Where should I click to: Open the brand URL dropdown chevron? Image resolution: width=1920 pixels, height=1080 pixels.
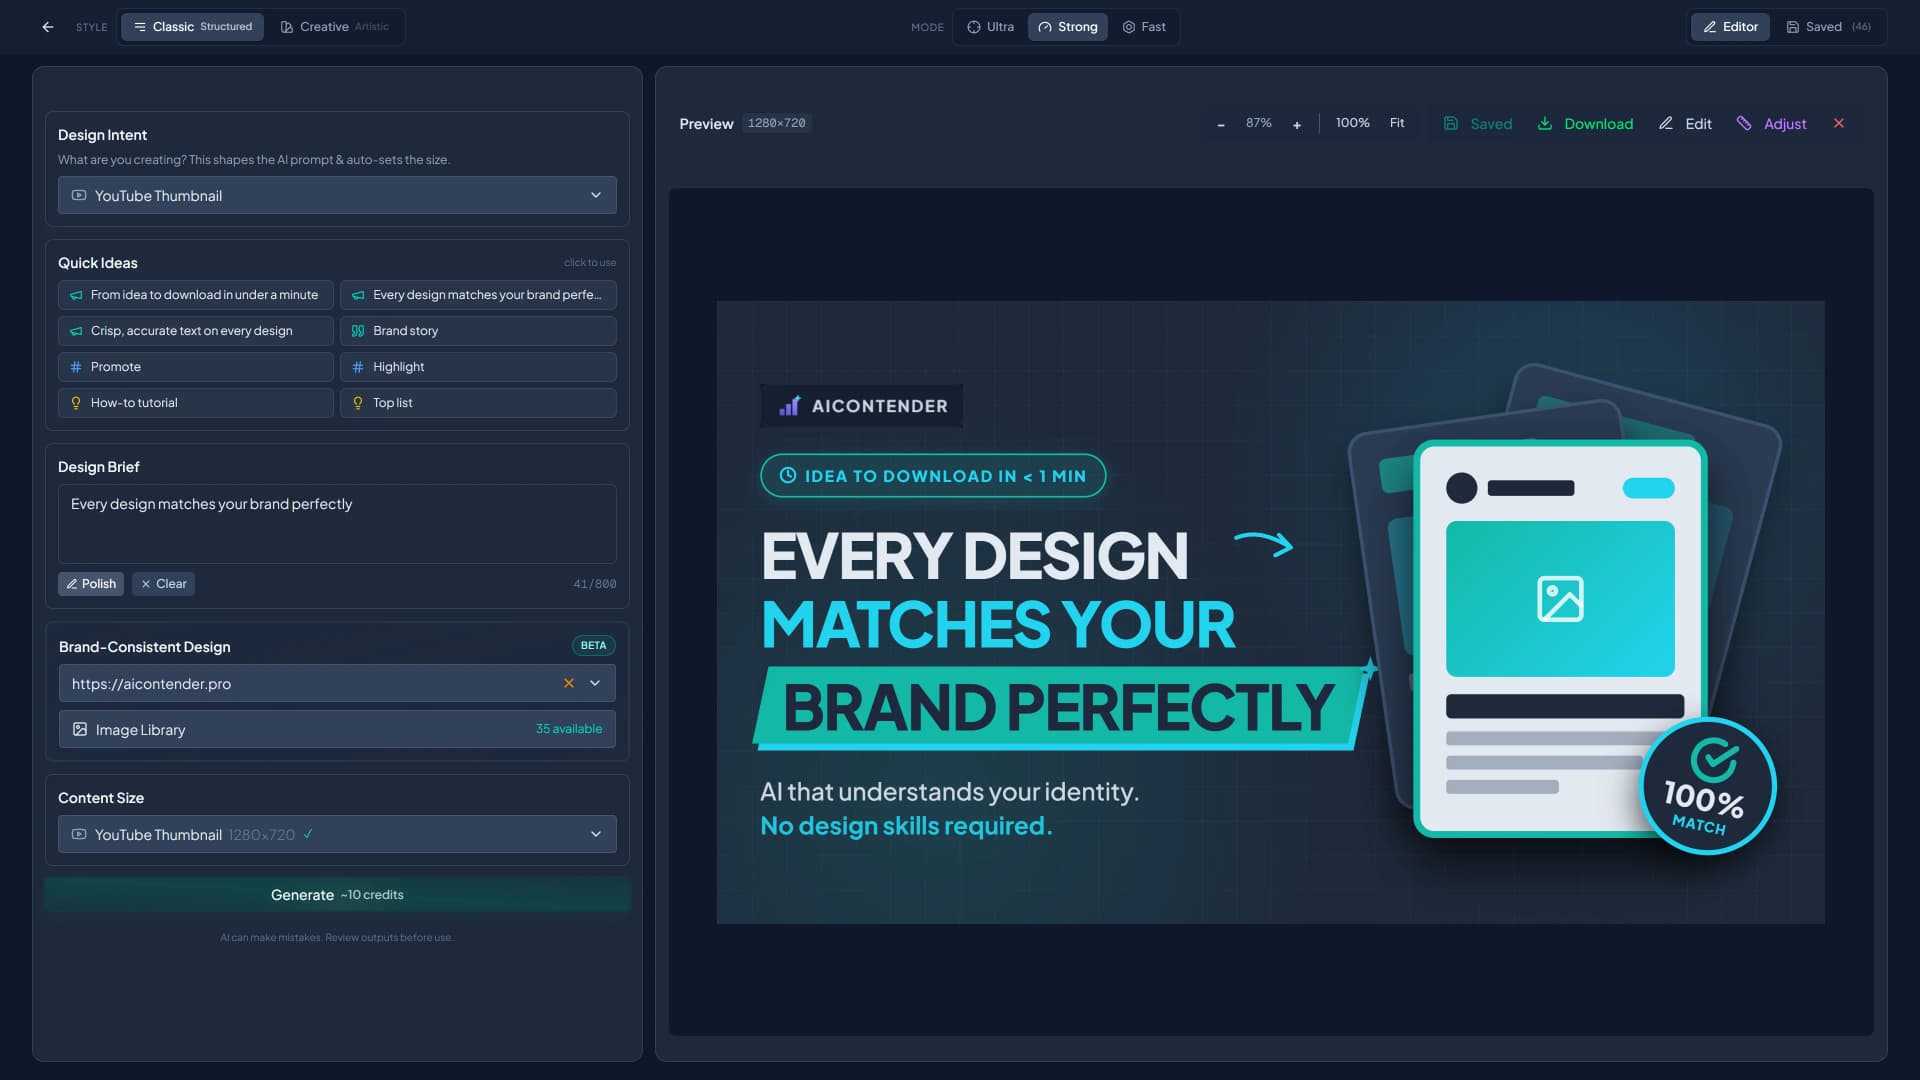point(595,683)
